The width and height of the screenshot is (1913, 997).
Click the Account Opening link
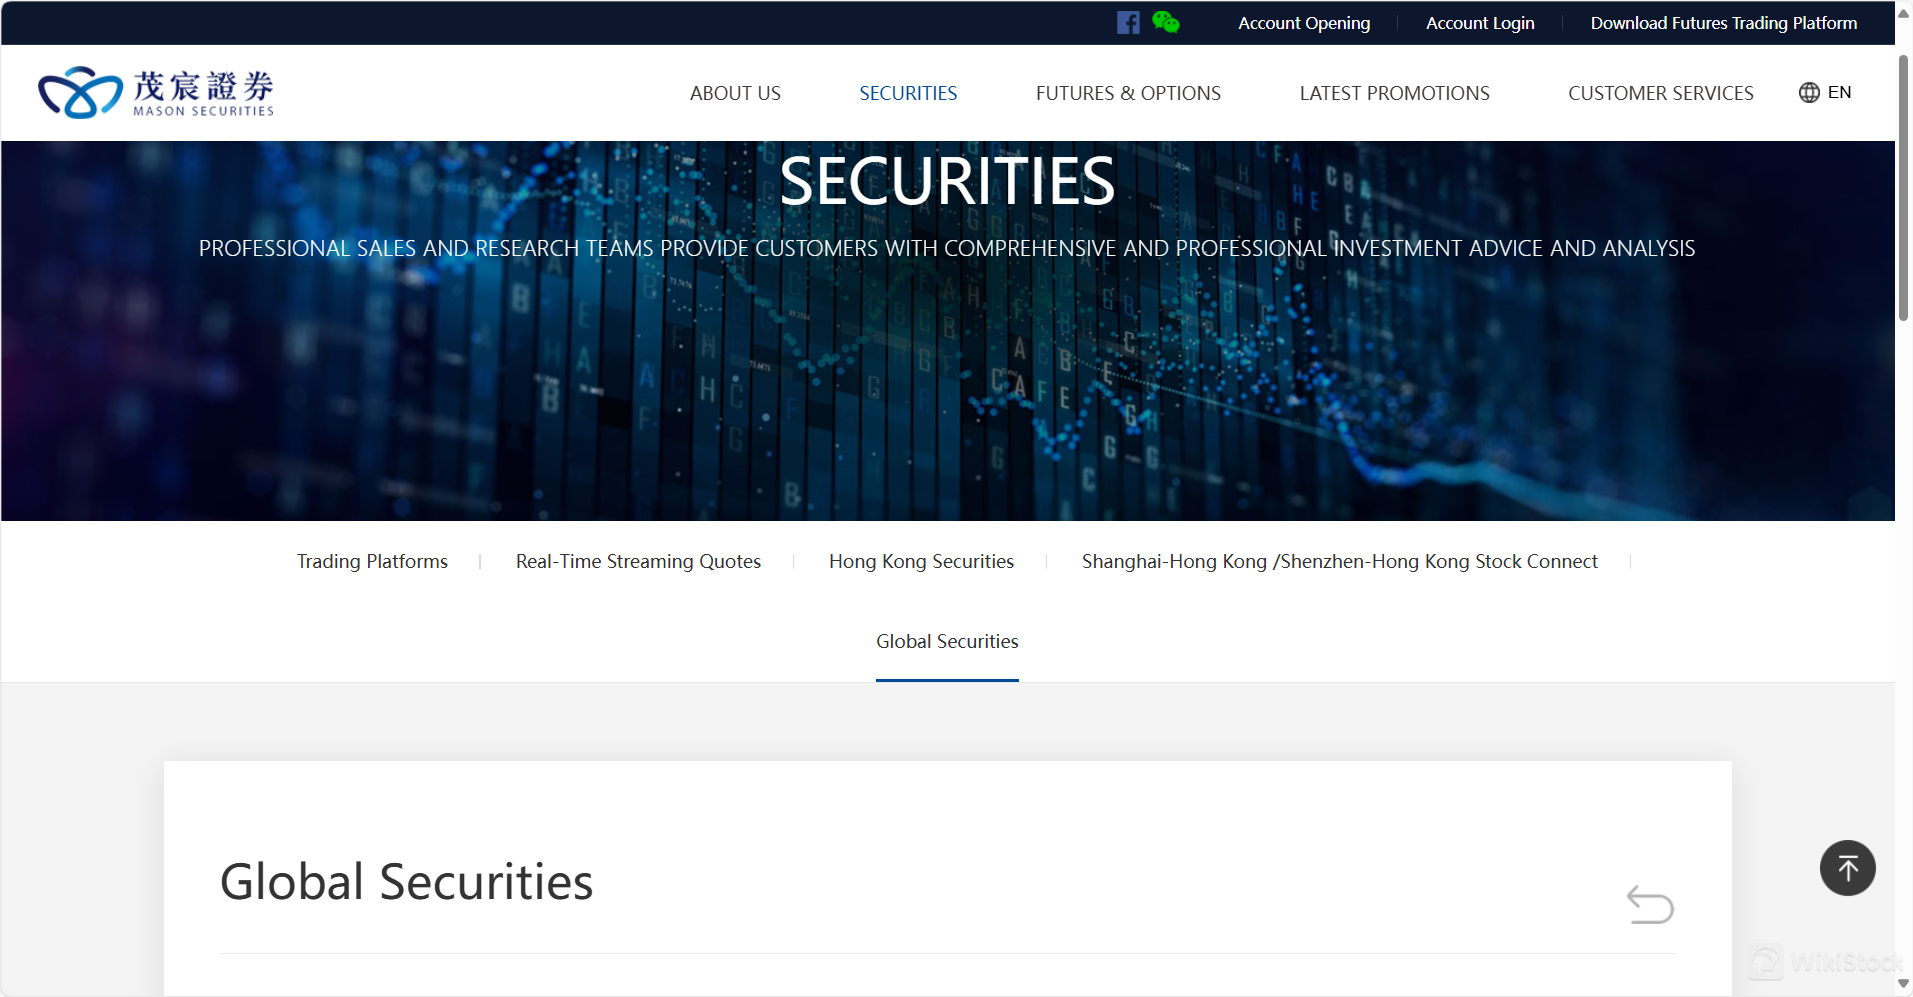pos(1304,23)
